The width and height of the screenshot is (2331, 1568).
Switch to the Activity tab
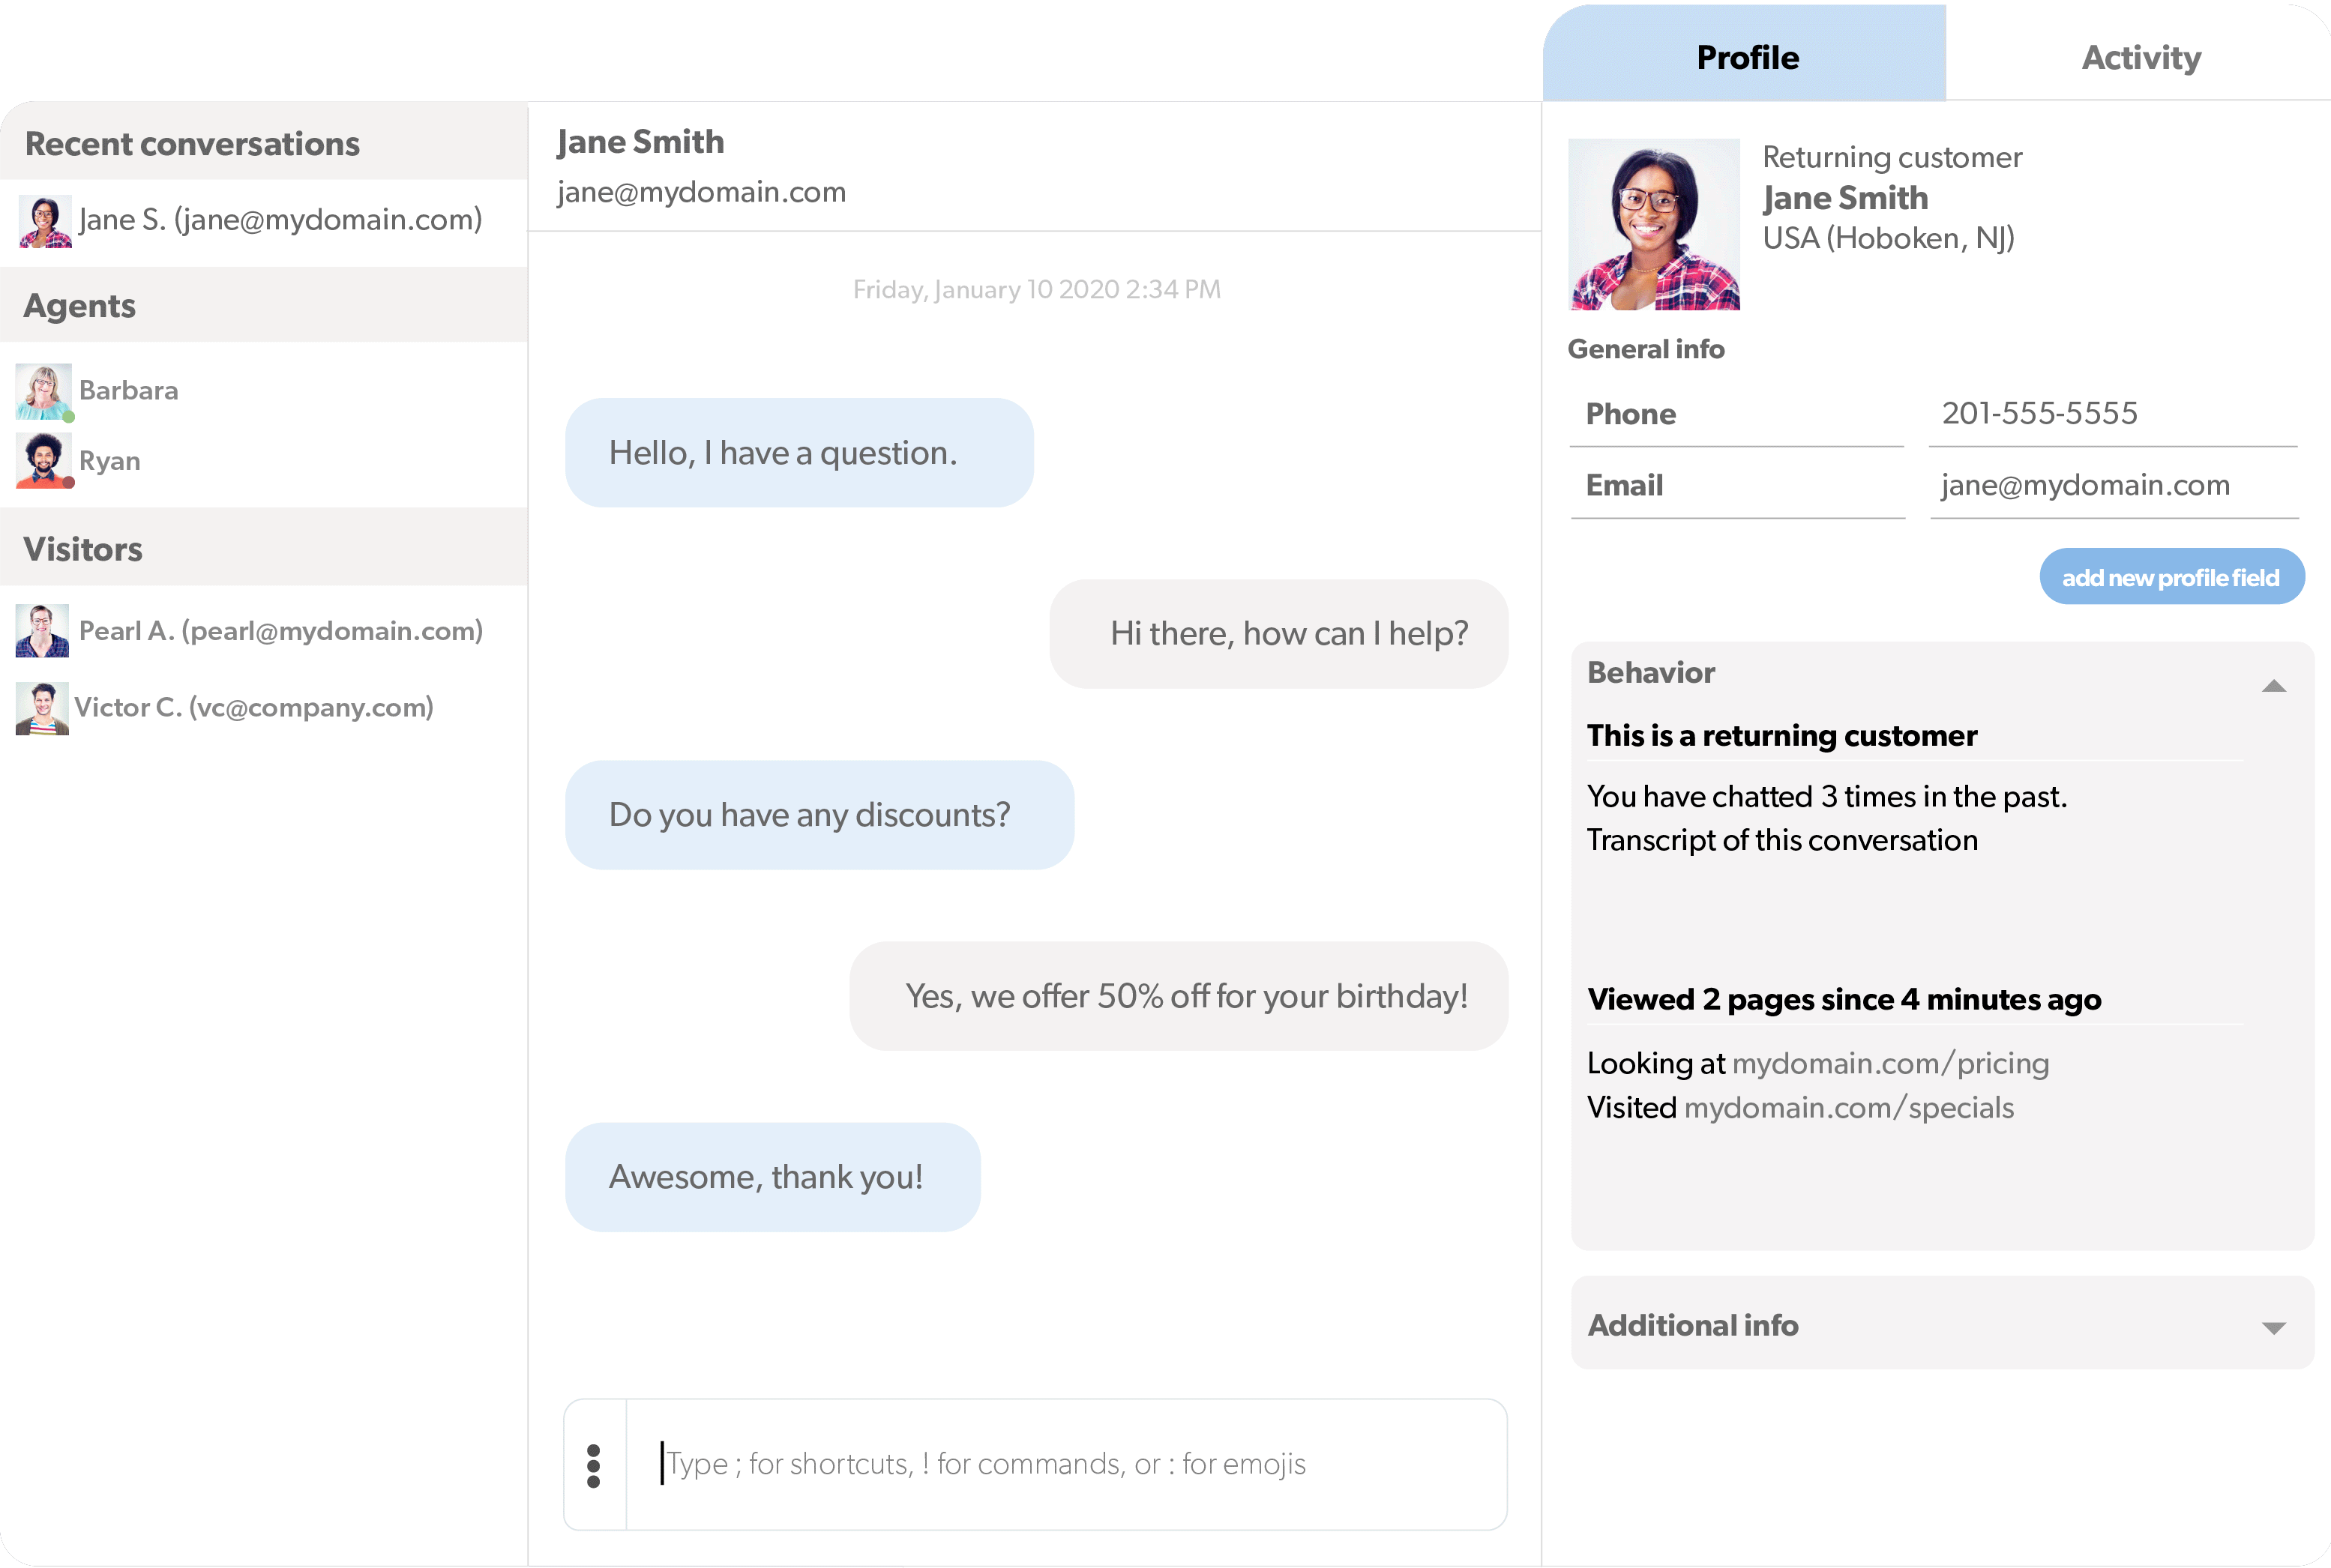(2140, 57)
